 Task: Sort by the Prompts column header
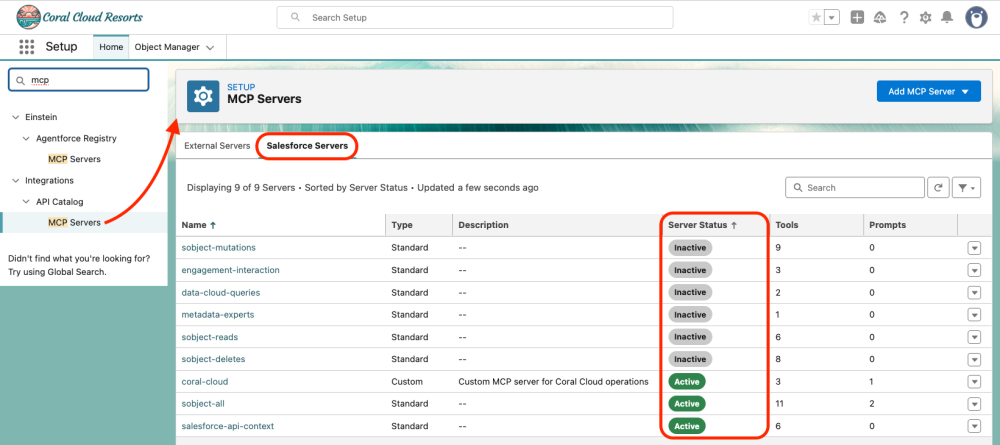point(887,225)
